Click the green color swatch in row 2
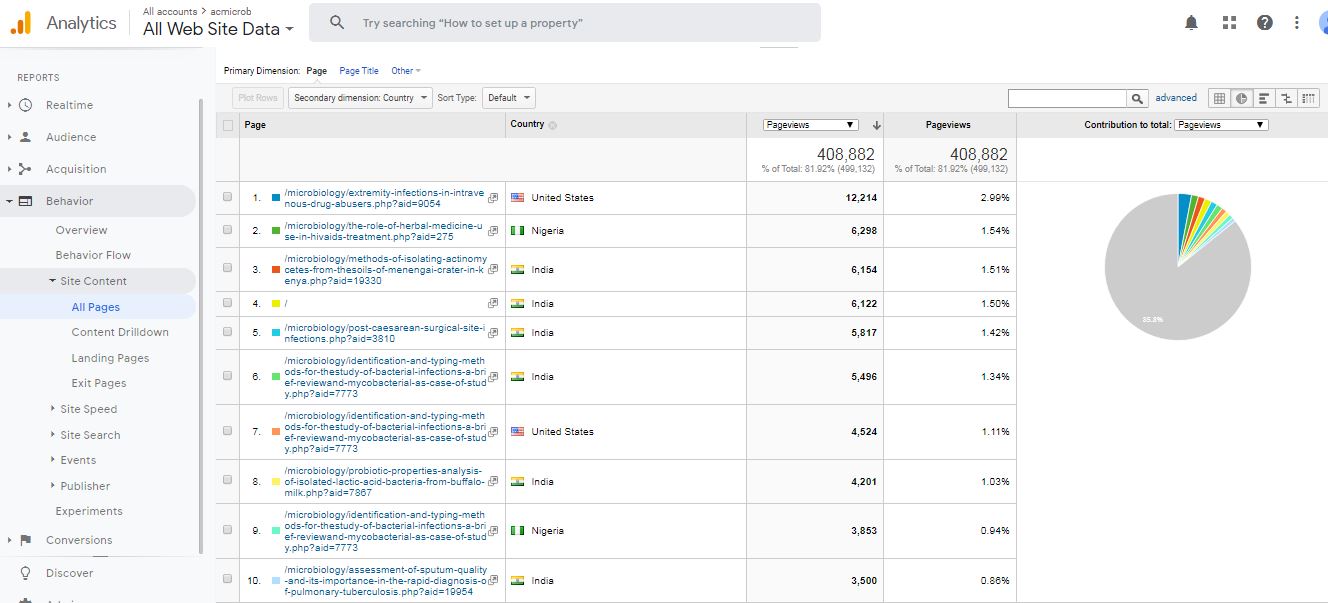 click(276, 231)
